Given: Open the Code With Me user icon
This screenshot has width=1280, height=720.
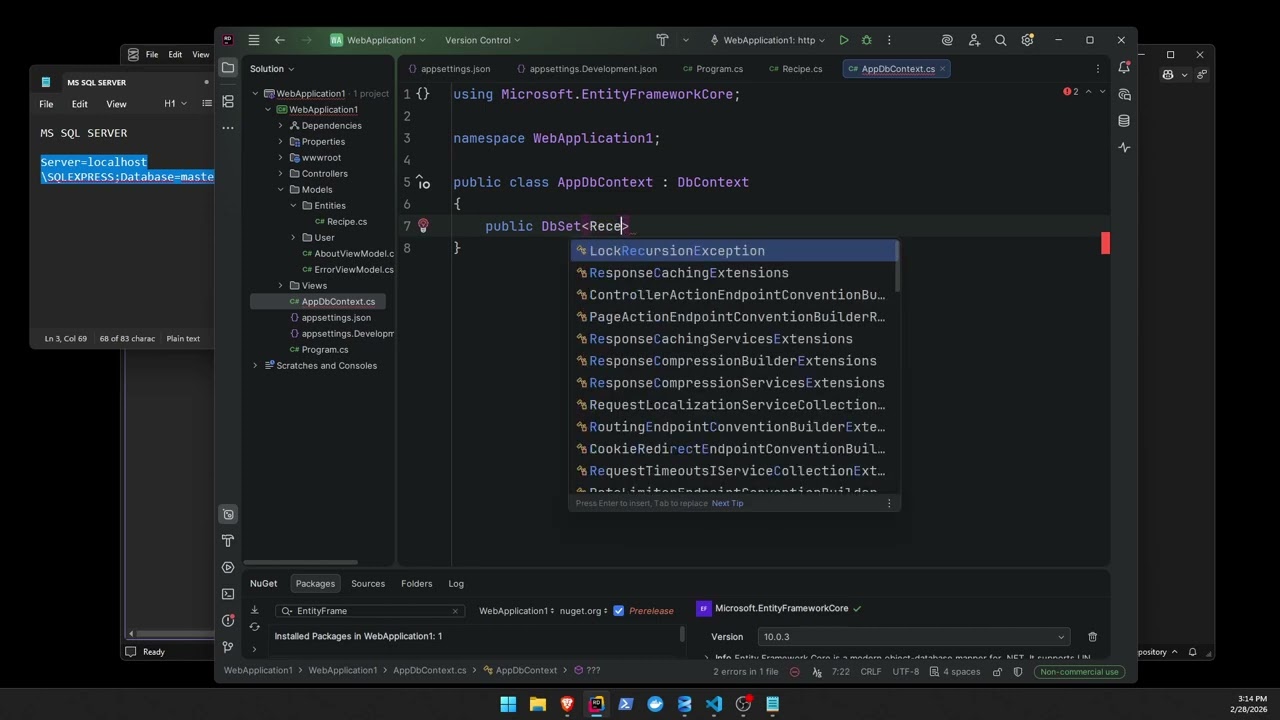Looking at the screenshot, I should pos(974,40).
